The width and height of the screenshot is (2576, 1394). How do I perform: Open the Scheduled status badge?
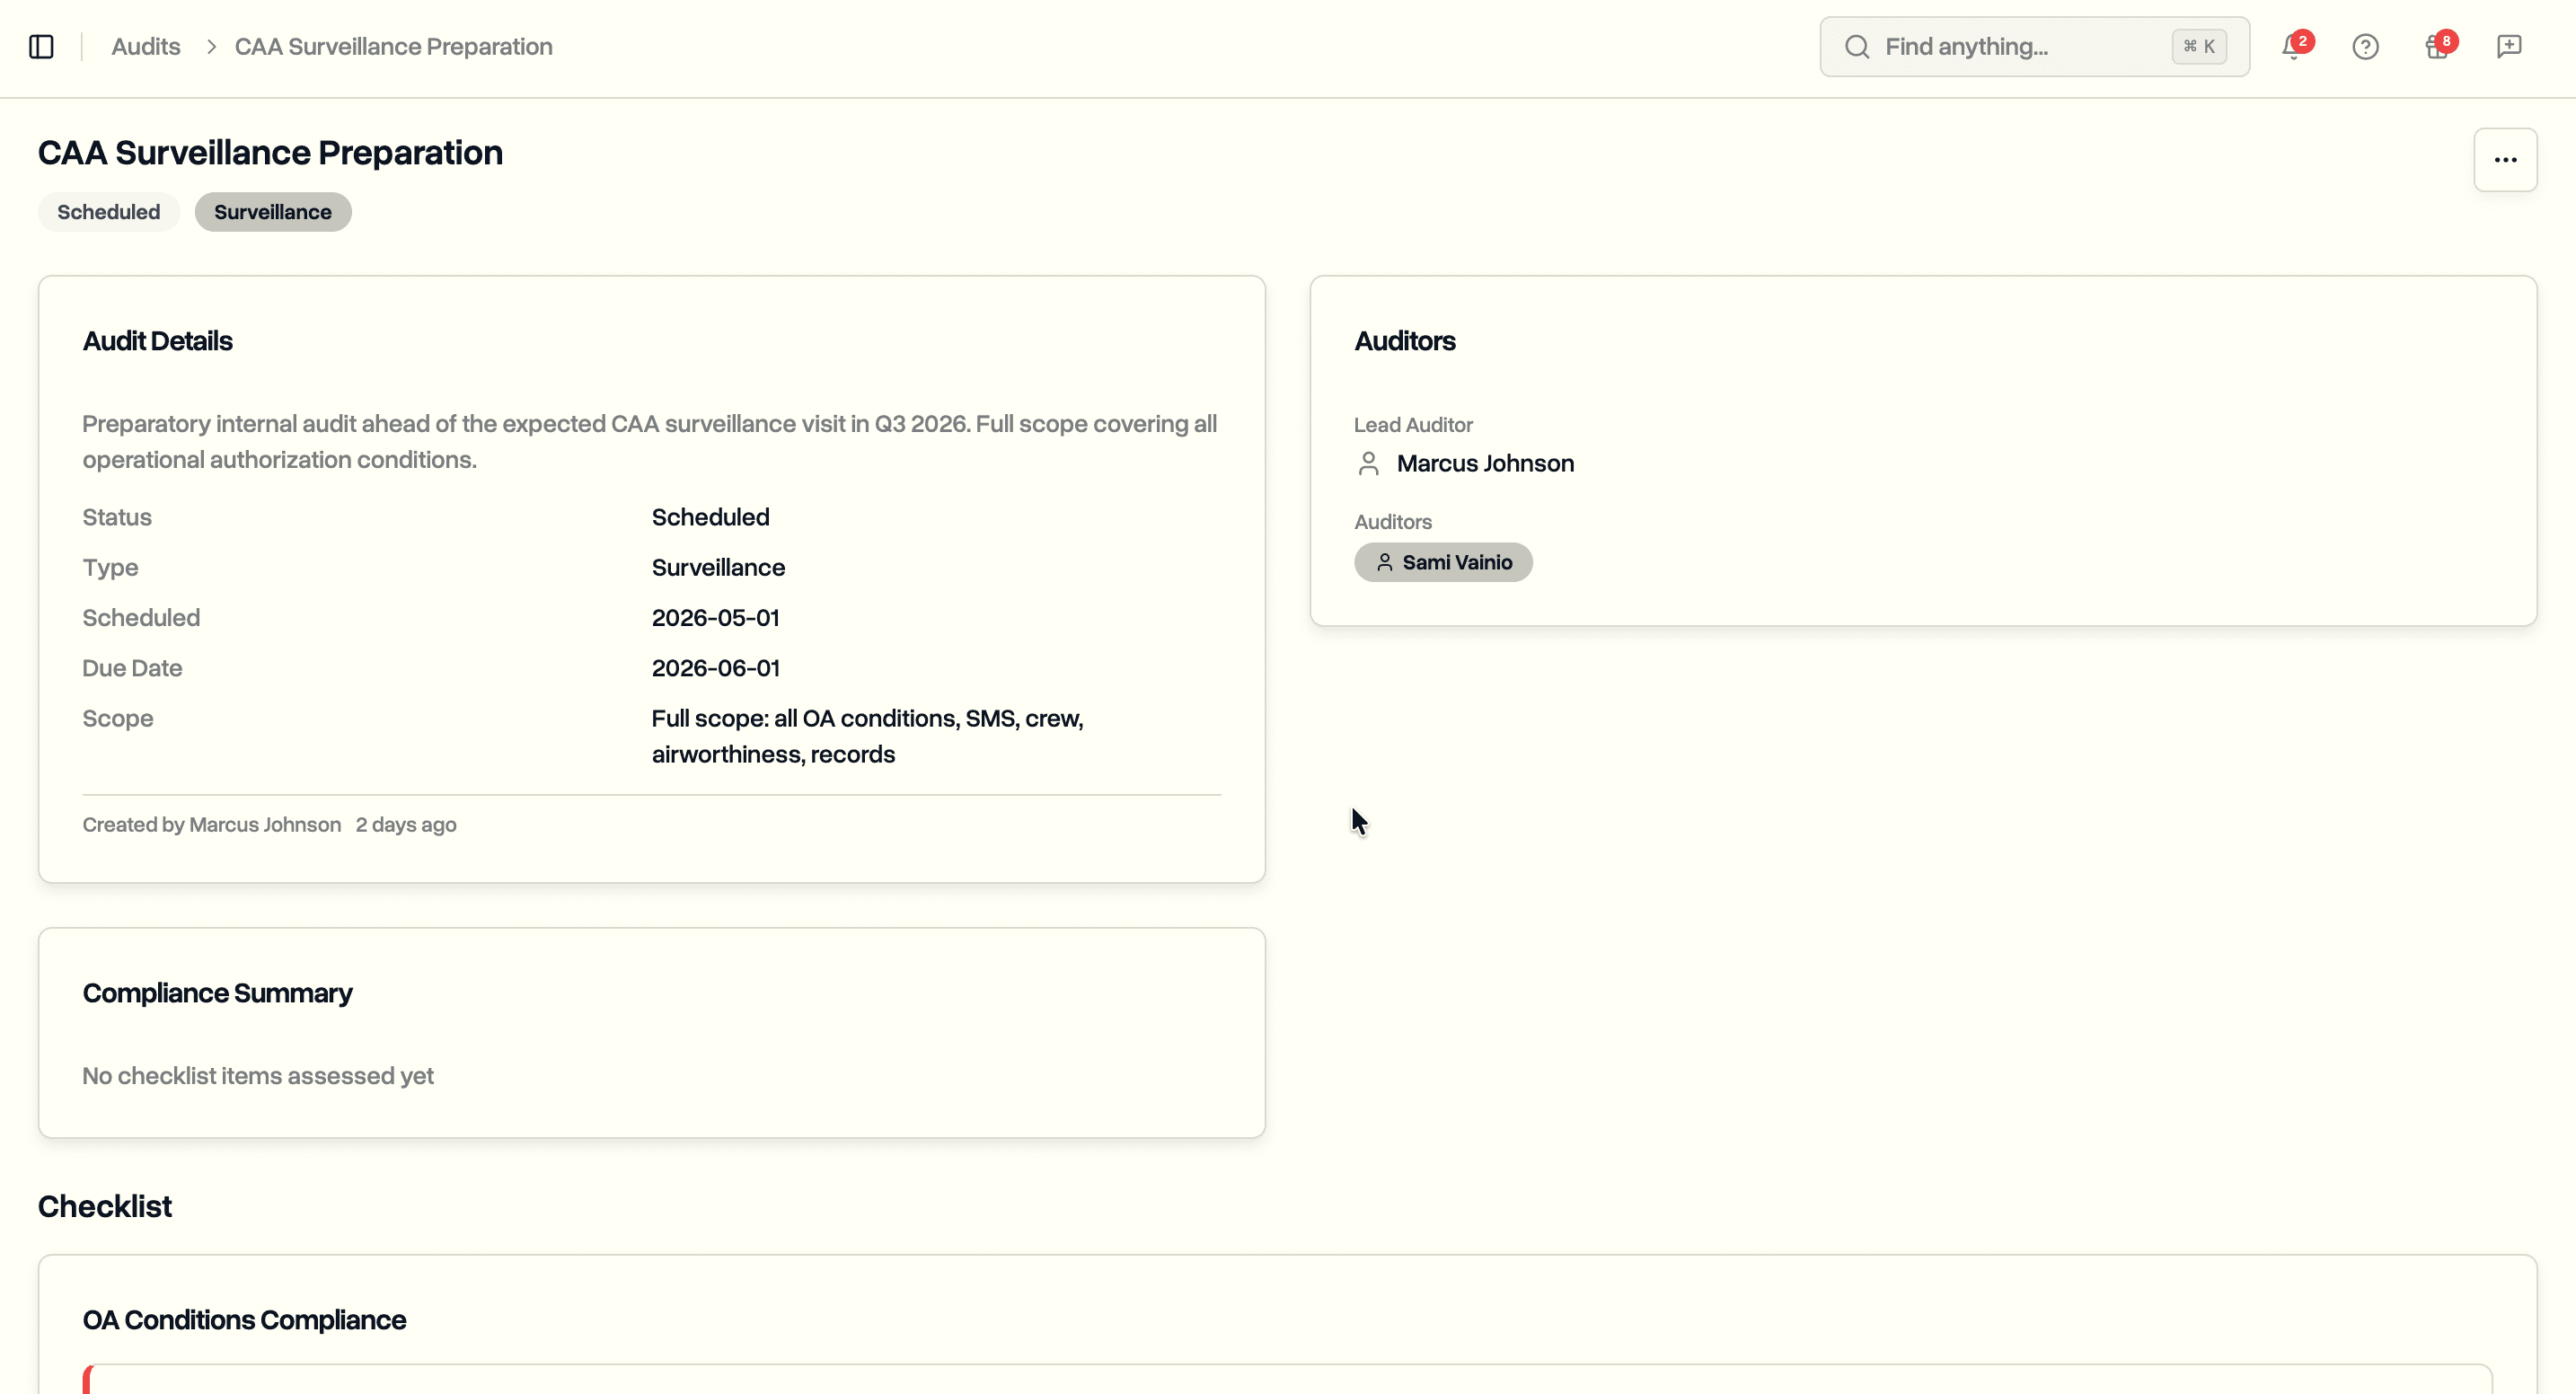coord(108,211)
